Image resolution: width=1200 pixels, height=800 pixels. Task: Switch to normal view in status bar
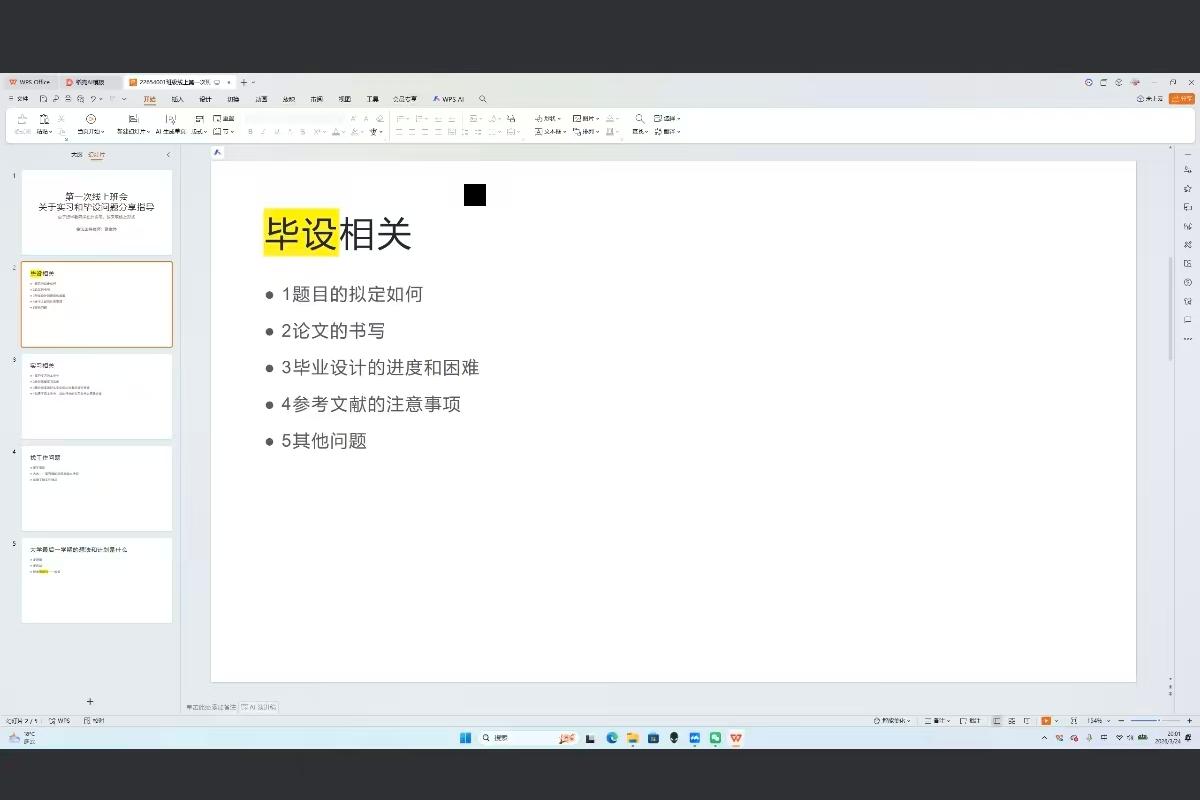tap(996, 720)
